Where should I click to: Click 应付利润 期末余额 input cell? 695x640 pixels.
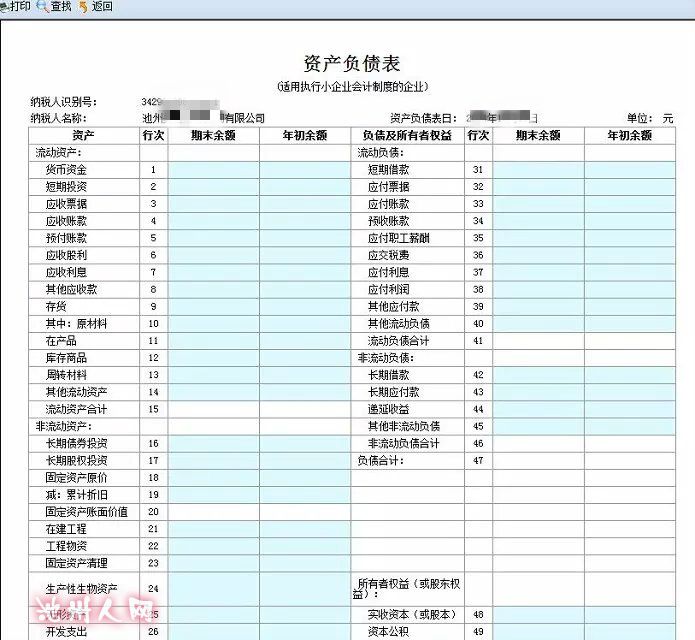point(538,290)
